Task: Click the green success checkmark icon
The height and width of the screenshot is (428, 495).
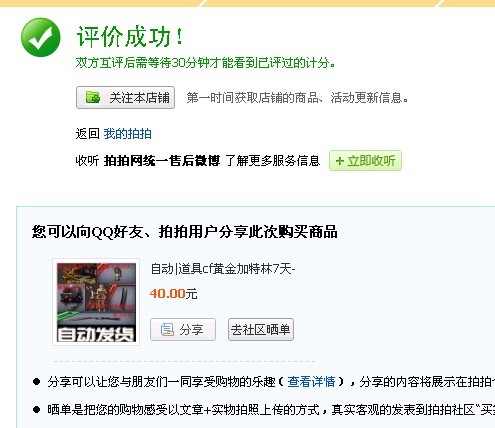Action: point(41,37)
